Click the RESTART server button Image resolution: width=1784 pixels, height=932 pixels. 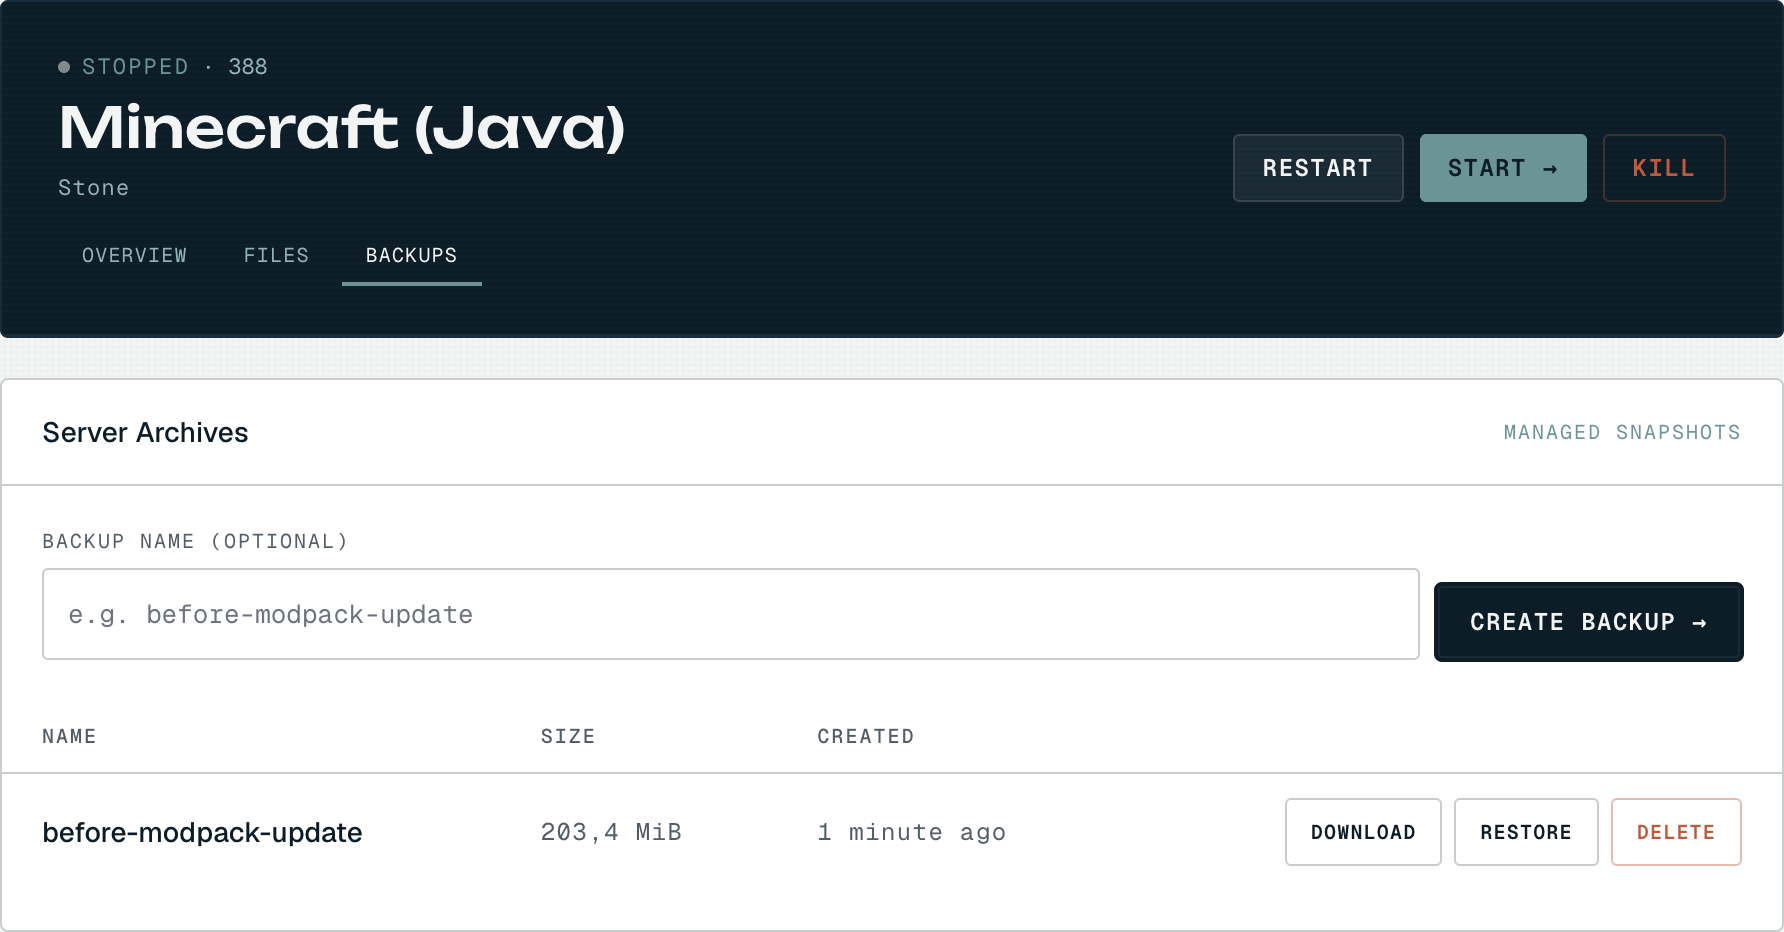1318,168
